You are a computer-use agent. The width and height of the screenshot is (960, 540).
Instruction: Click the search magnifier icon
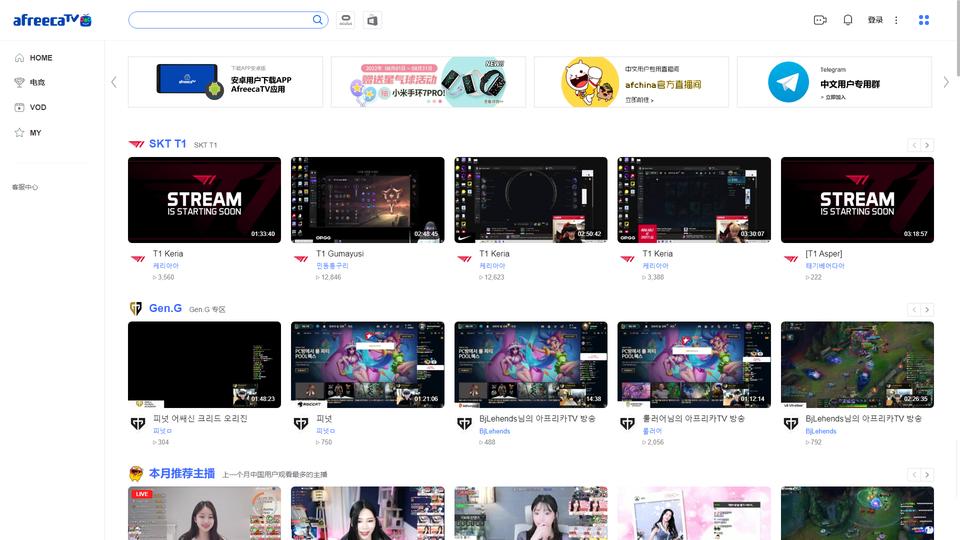pos(317,20)
